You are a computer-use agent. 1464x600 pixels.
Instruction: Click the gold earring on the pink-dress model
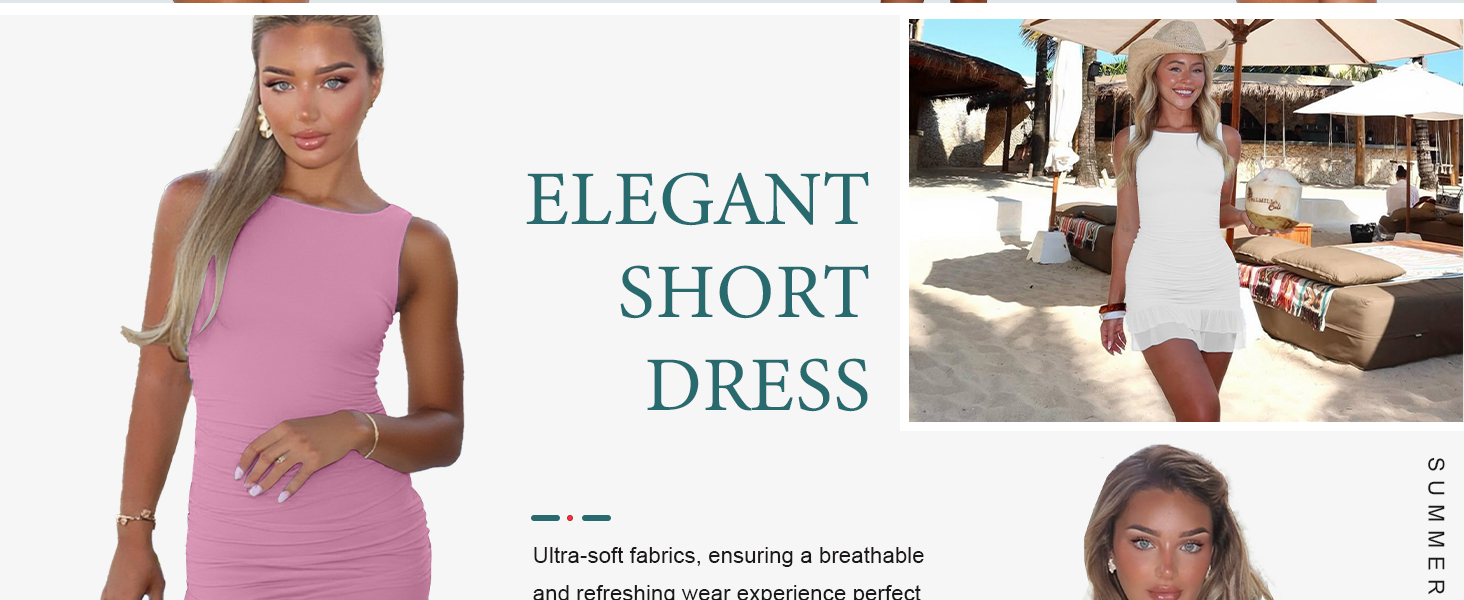click(264, 122)
